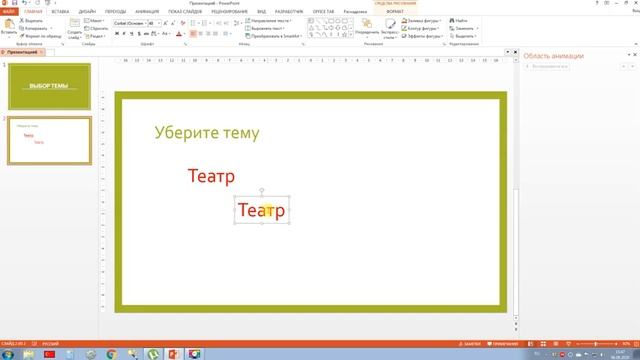640x360 pixels.
Task: Click the Windows Start button
Action: (8, 354)
